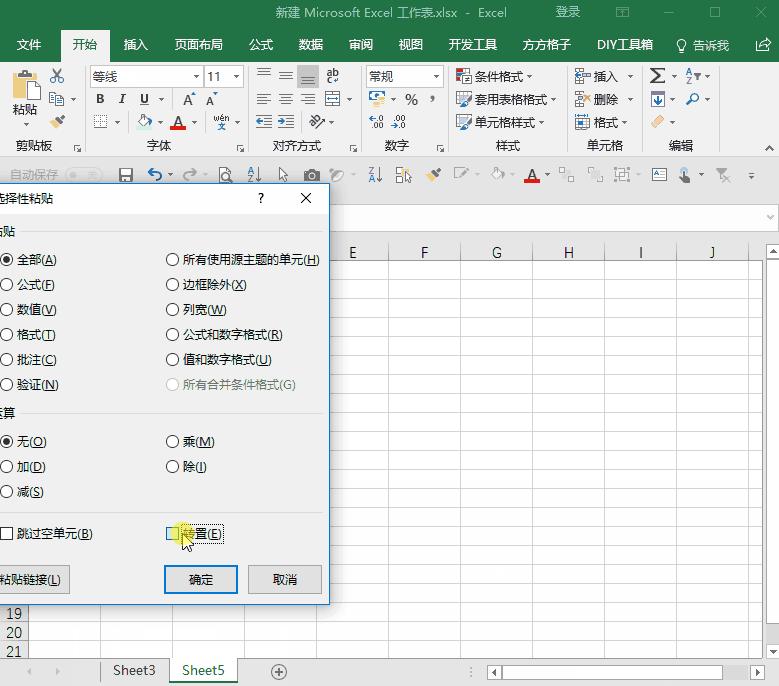This screenshot has height=686, width=779.
Task: Click the Find & Select magnifier icon
Action: 692,99
